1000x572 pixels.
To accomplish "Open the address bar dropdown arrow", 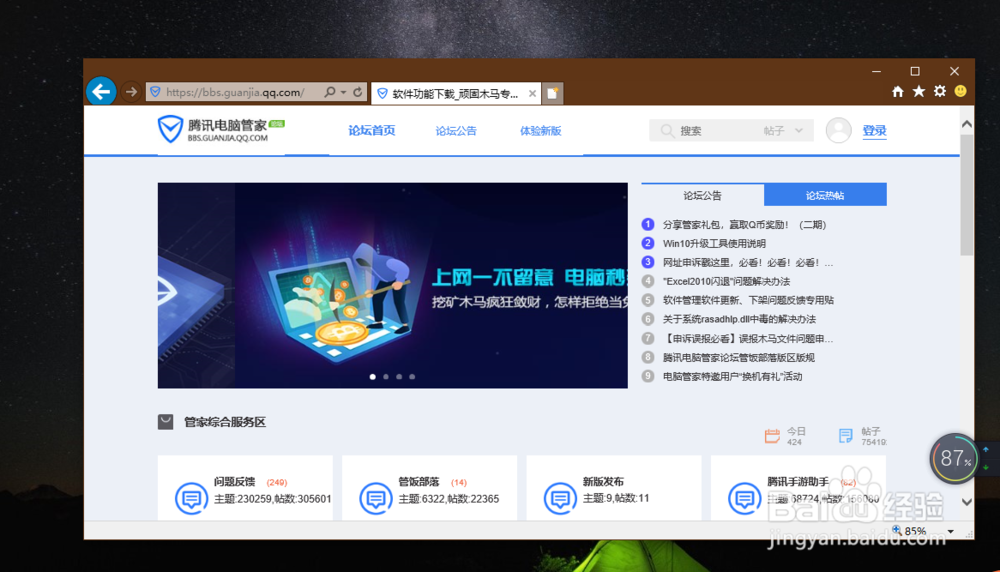I will click(343, 92).
